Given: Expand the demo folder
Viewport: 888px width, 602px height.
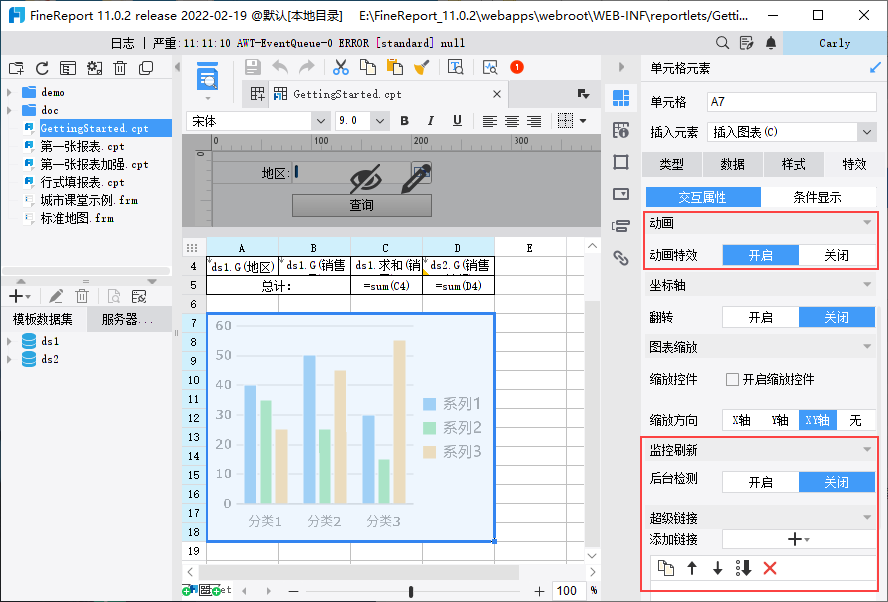Looking at the screenshot, I should click(9, 92).
